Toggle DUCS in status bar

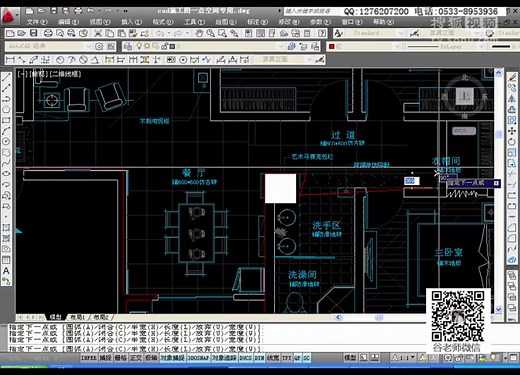(246, 358)
